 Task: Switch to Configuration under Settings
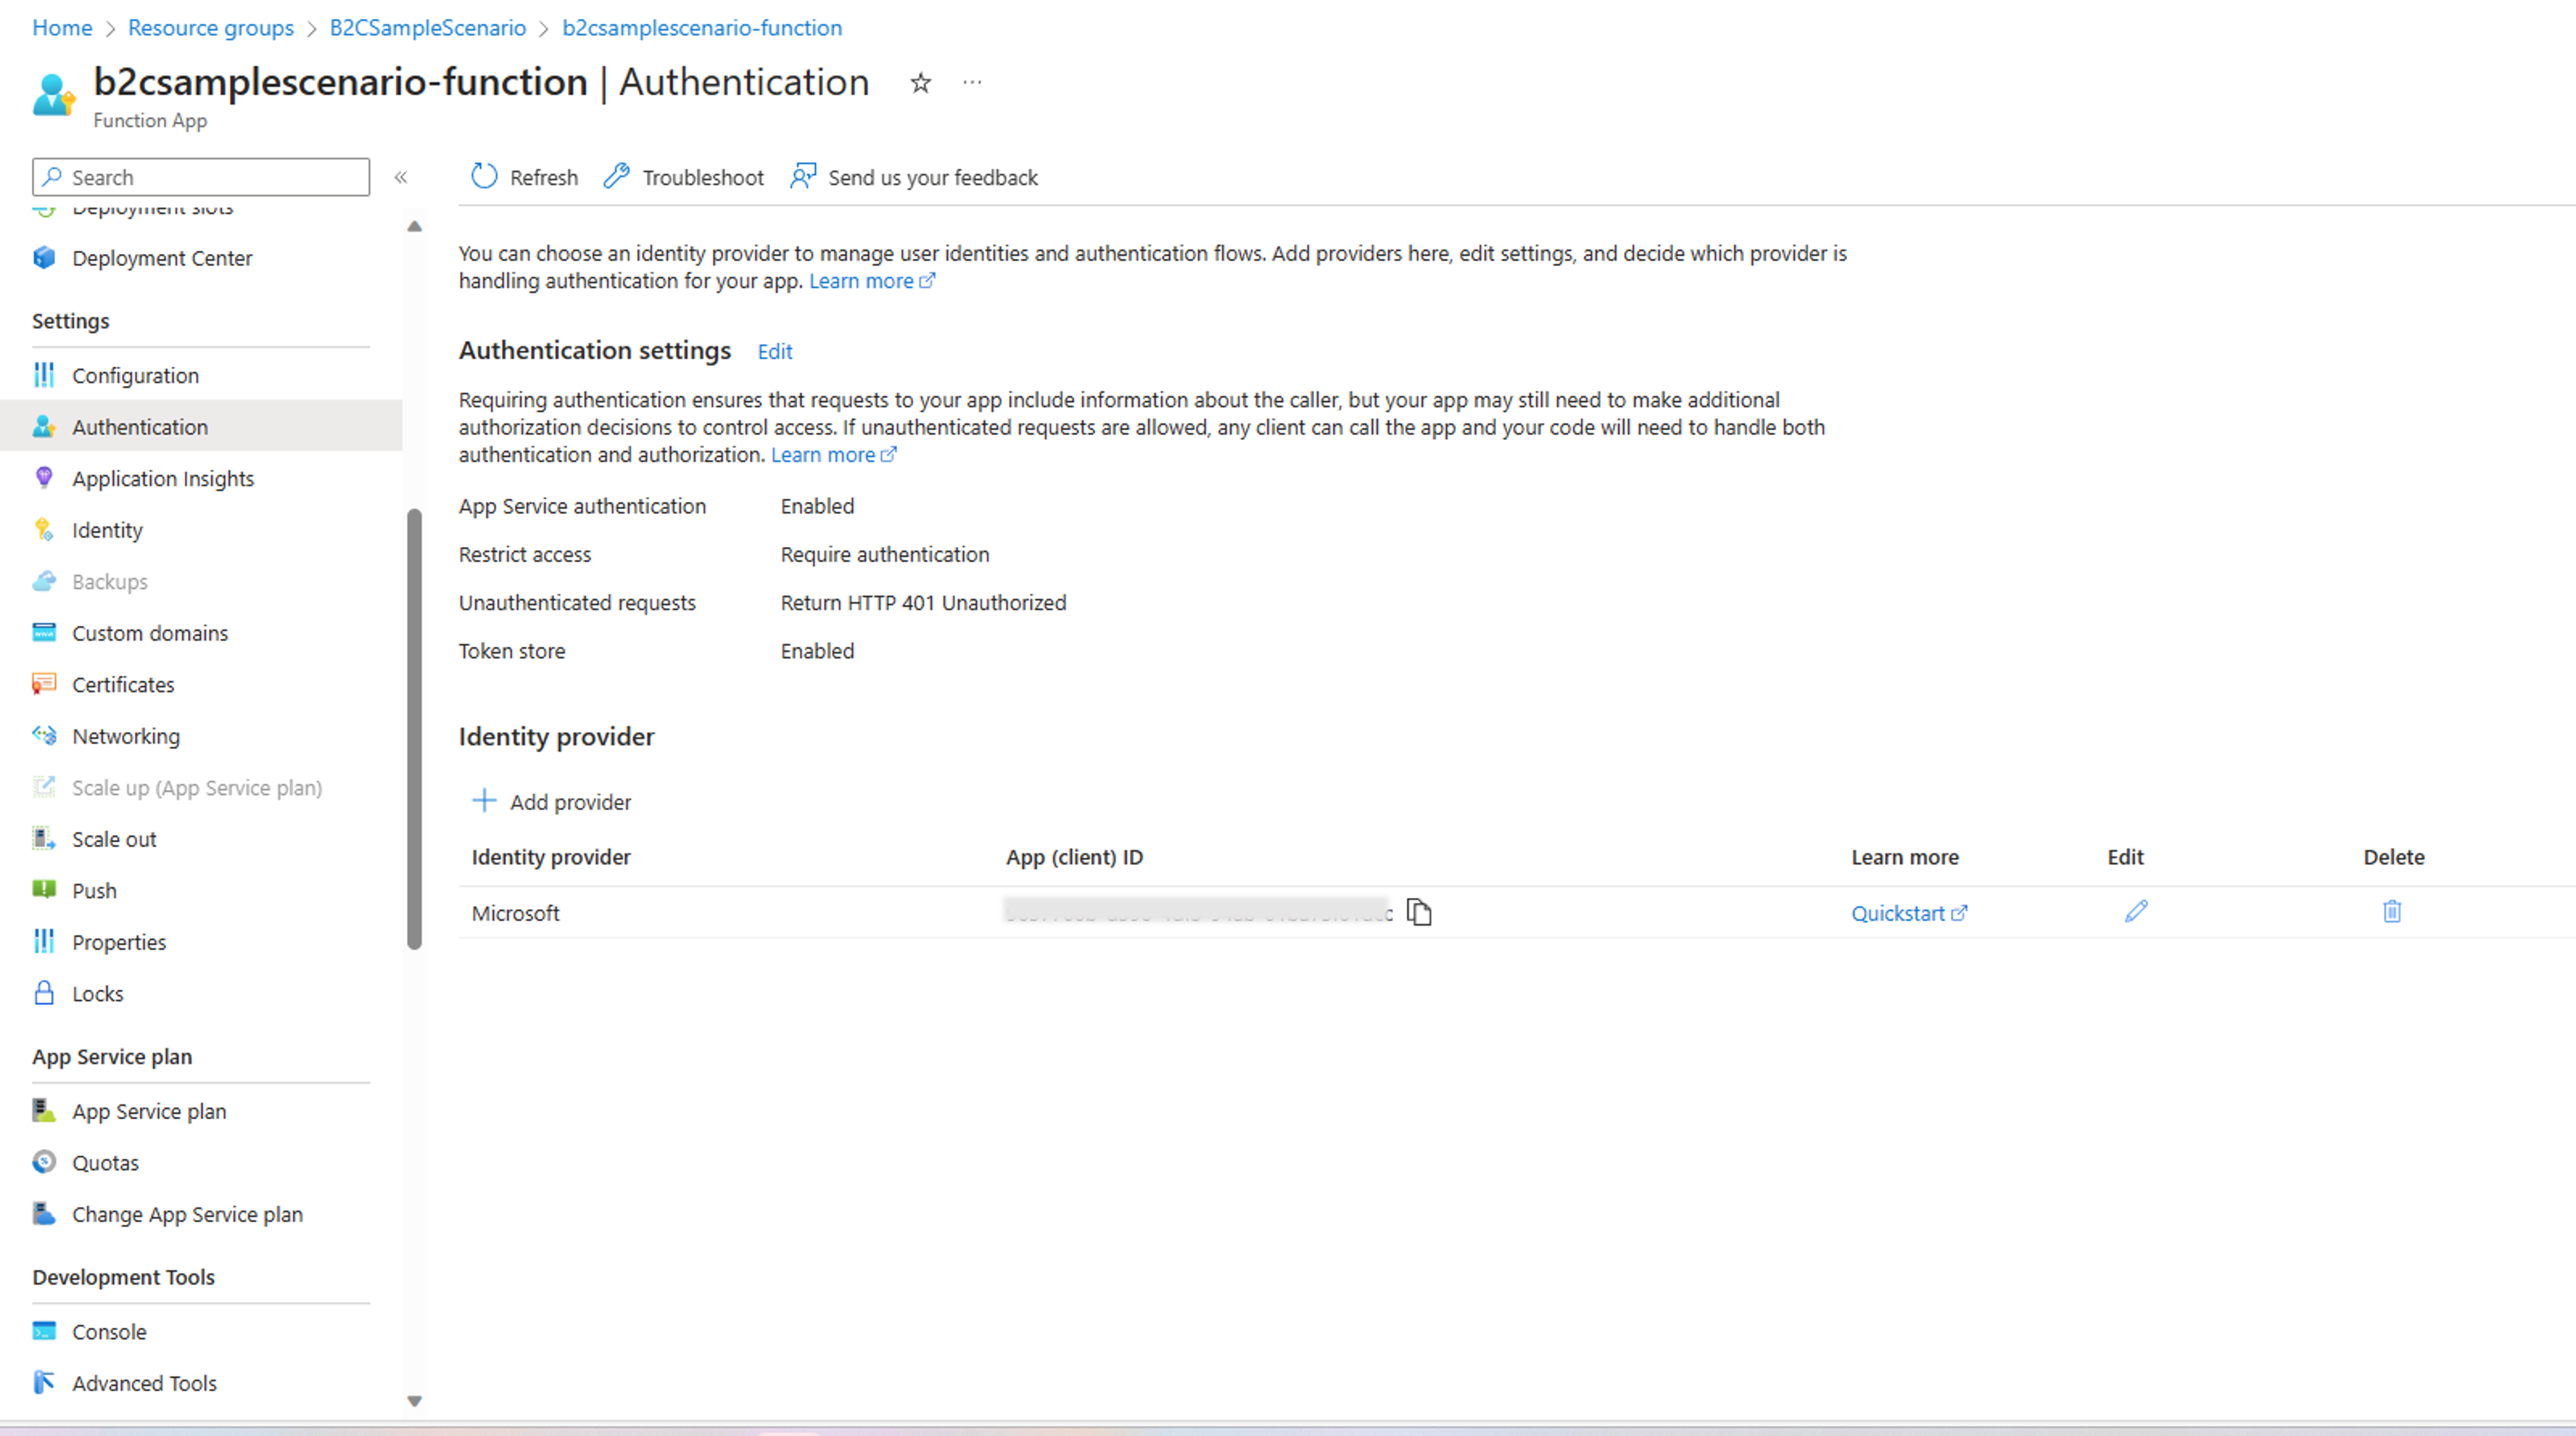pyautogui.click(x=136, y=375)
